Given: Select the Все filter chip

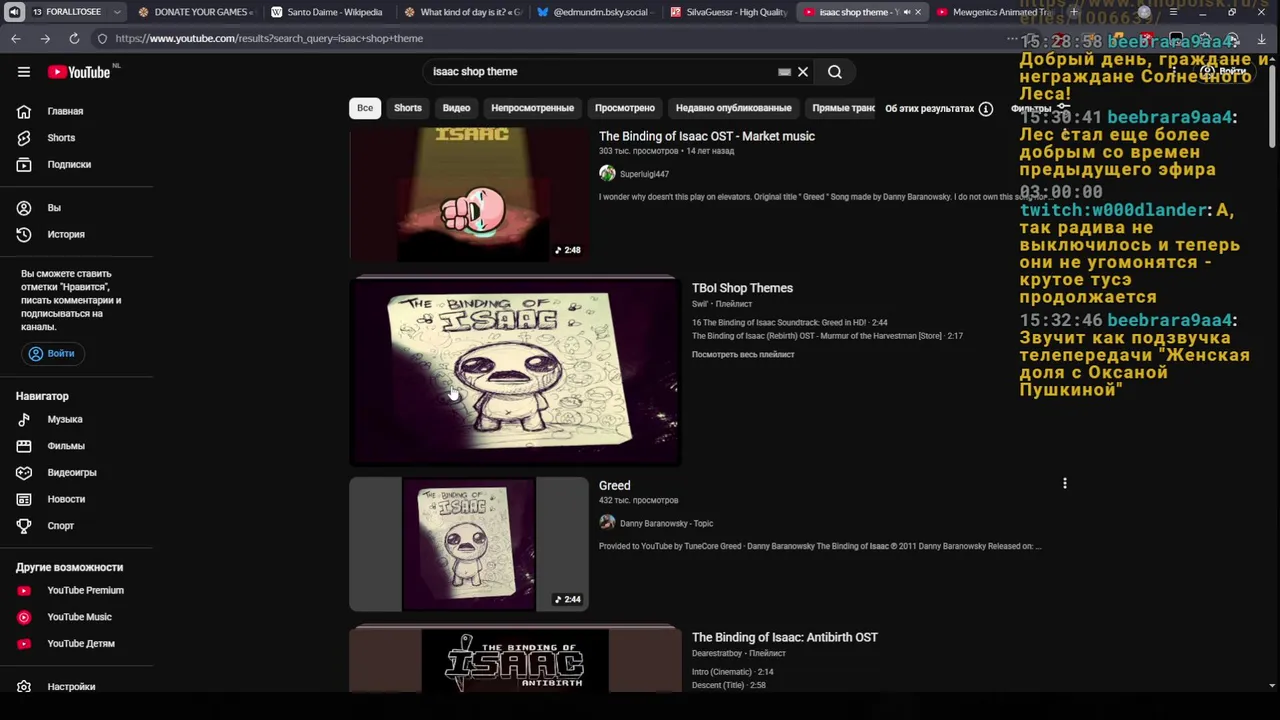Looking at the screenshot, I should [x=365, y=108].
